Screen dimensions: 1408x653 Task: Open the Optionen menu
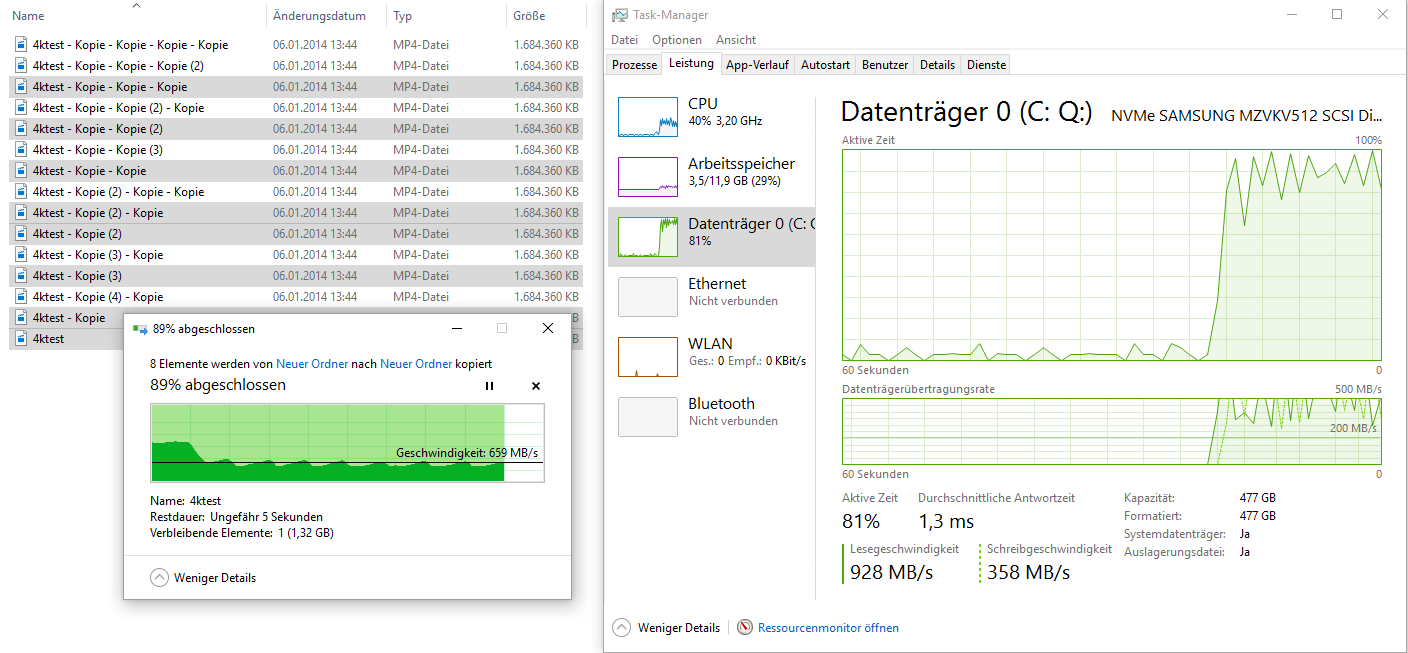point(677,40)
